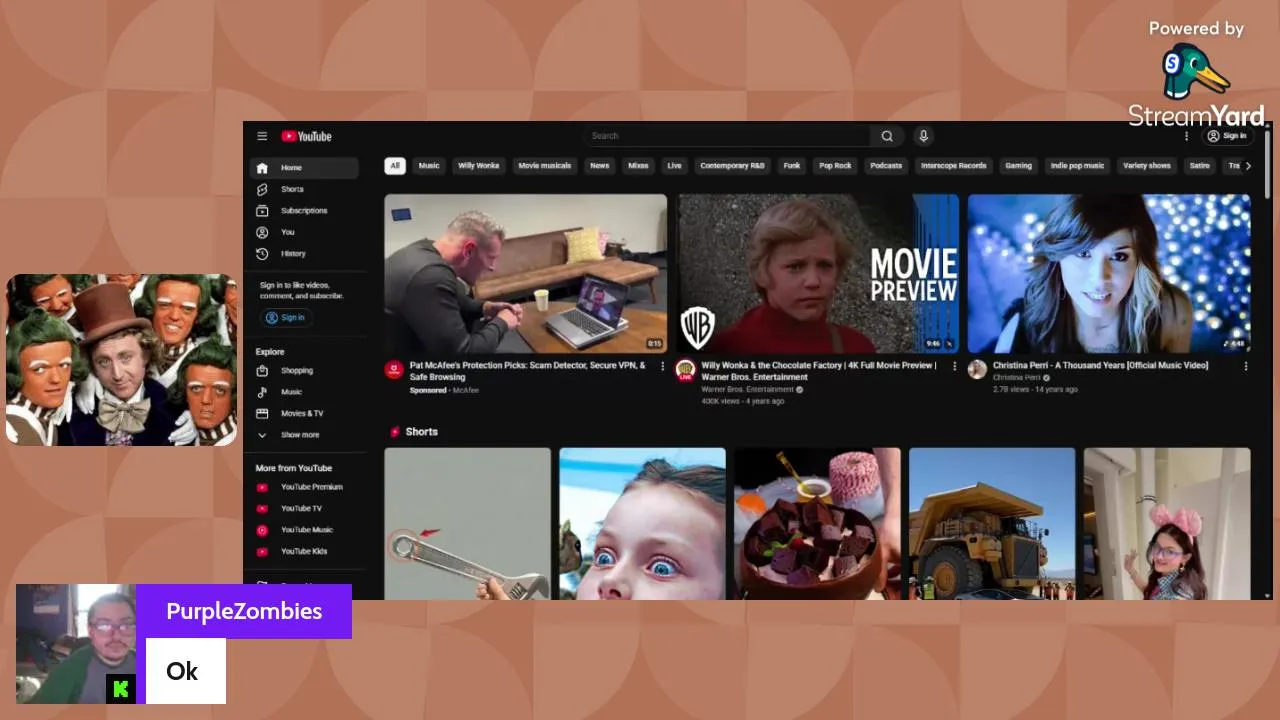Image resolution: width=1280 pixels, height=720 pixels.
Task: Select the Mixes filter chip
Action: [638, 166]
